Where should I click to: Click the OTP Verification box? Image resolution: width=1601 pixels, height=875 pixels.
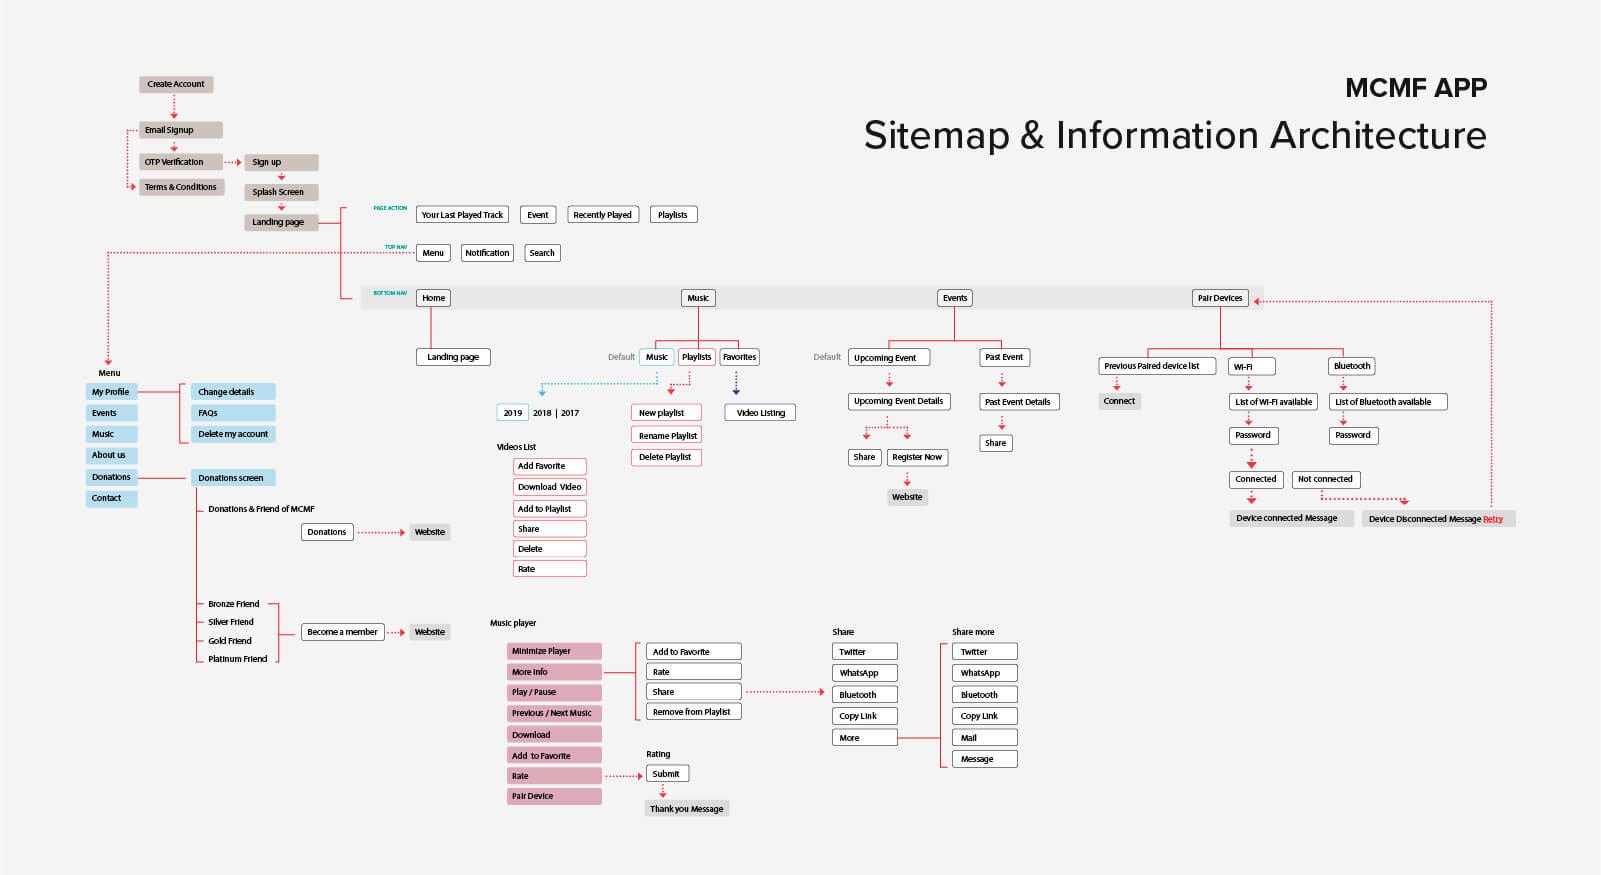(181, 162)
